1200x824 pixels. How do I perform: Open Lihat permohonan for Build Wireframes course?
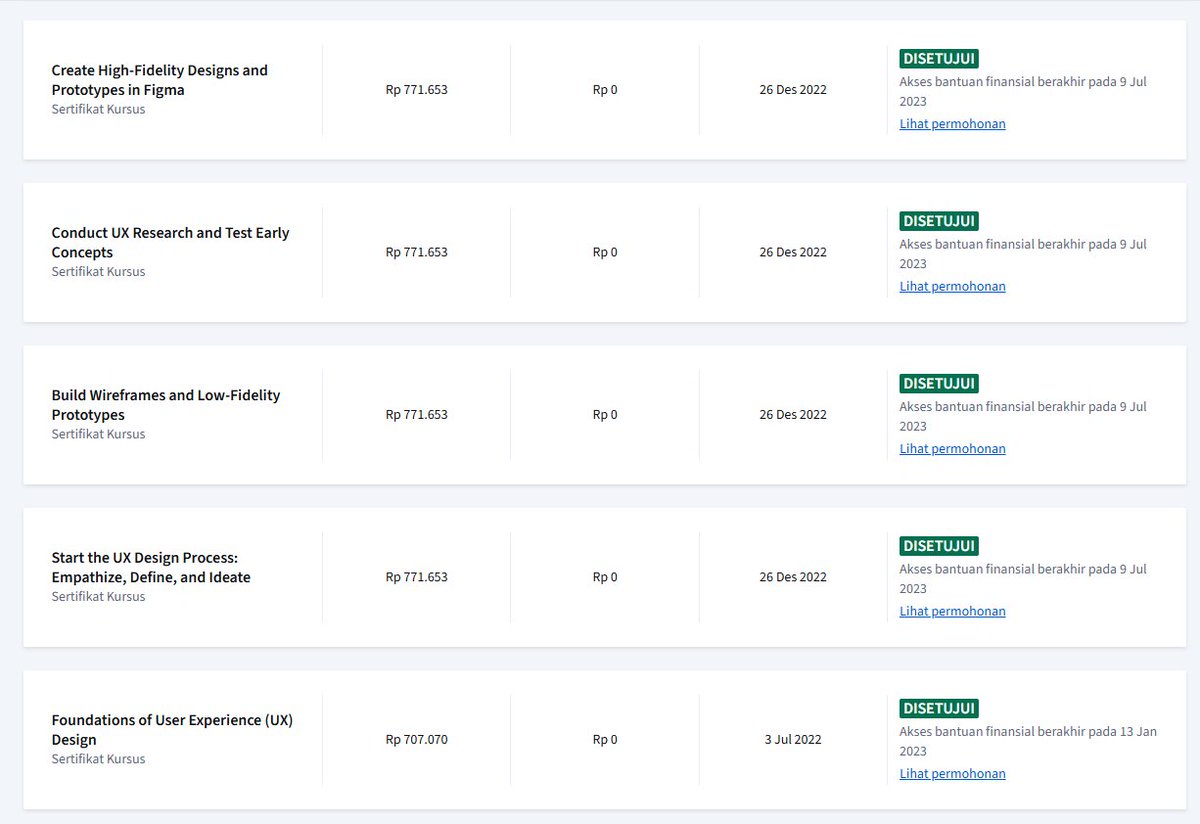(x=952, y=449)
